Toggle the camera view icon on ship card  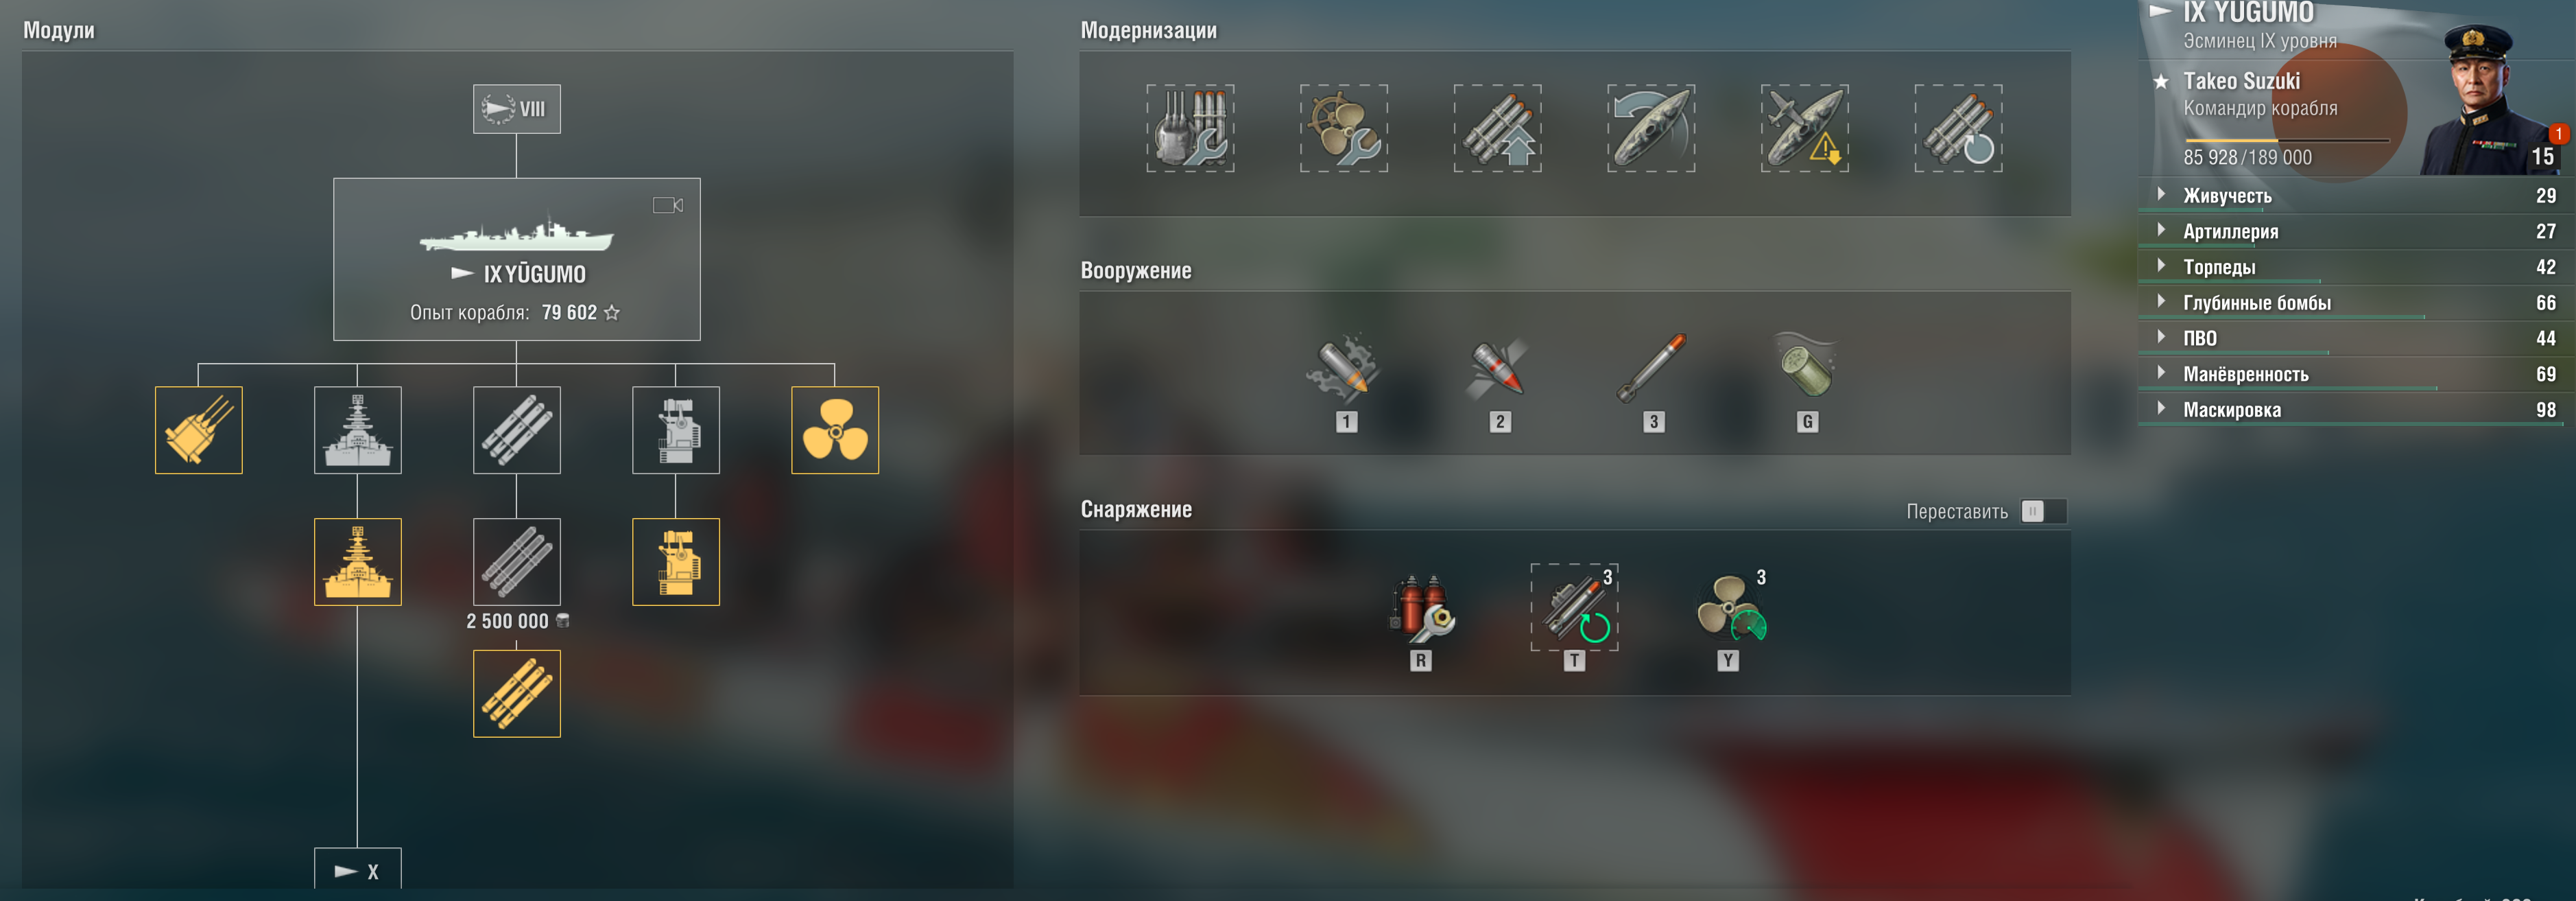(x=667, y=205)
